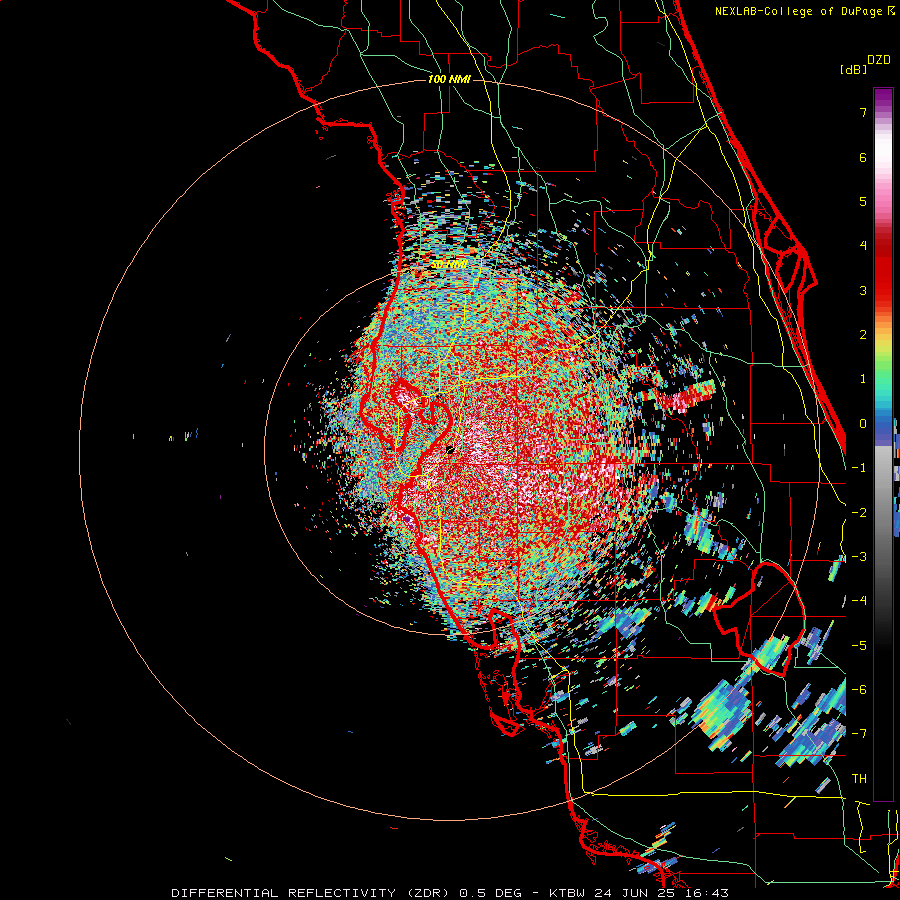Screen dimensions: 900x900
Task: Click the scale value -3
Action: [859, 557]
